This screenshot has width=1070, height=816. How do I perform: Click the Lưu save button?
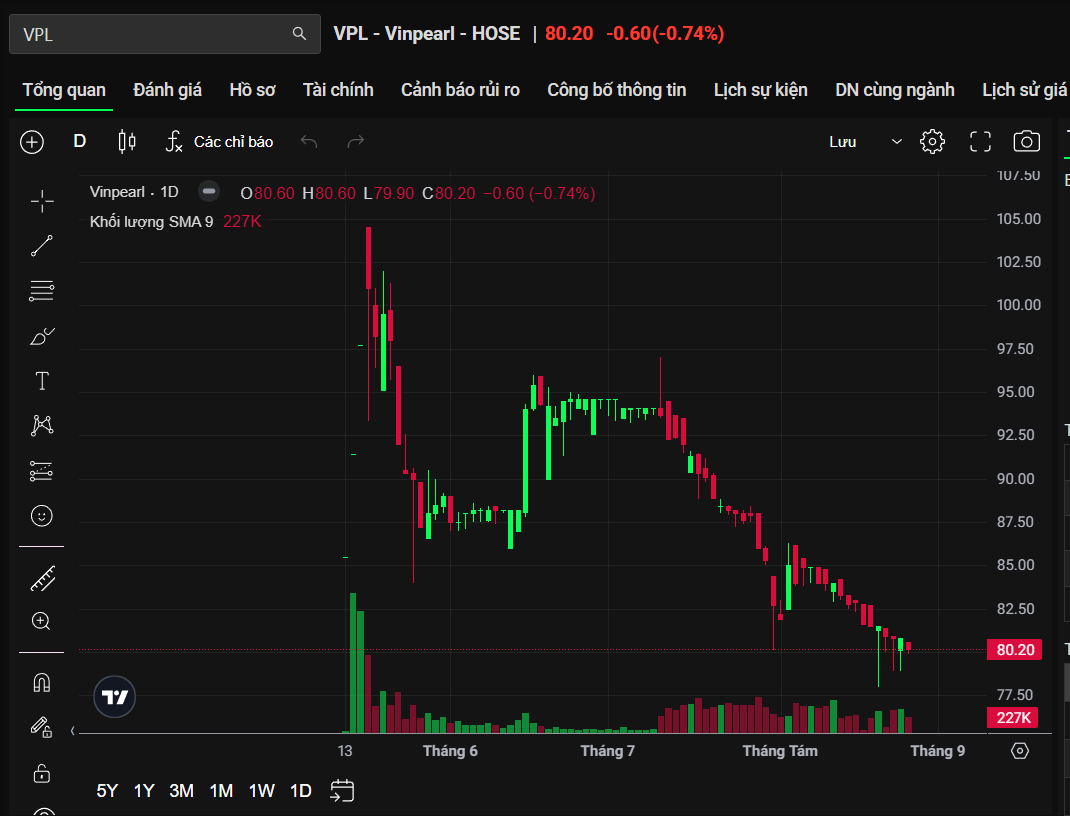[842, 142]
